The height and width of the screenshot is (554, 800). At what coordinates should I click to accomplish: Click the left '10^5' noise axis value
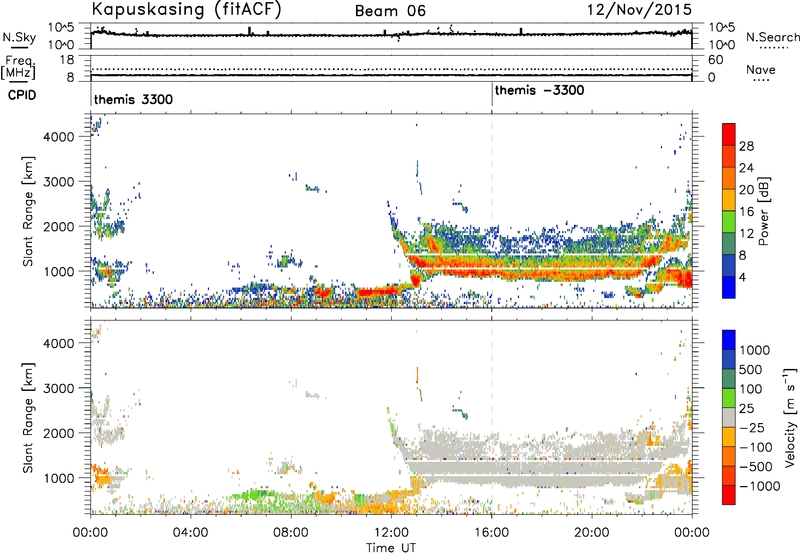pyautogui.click(x=61, y=27)
